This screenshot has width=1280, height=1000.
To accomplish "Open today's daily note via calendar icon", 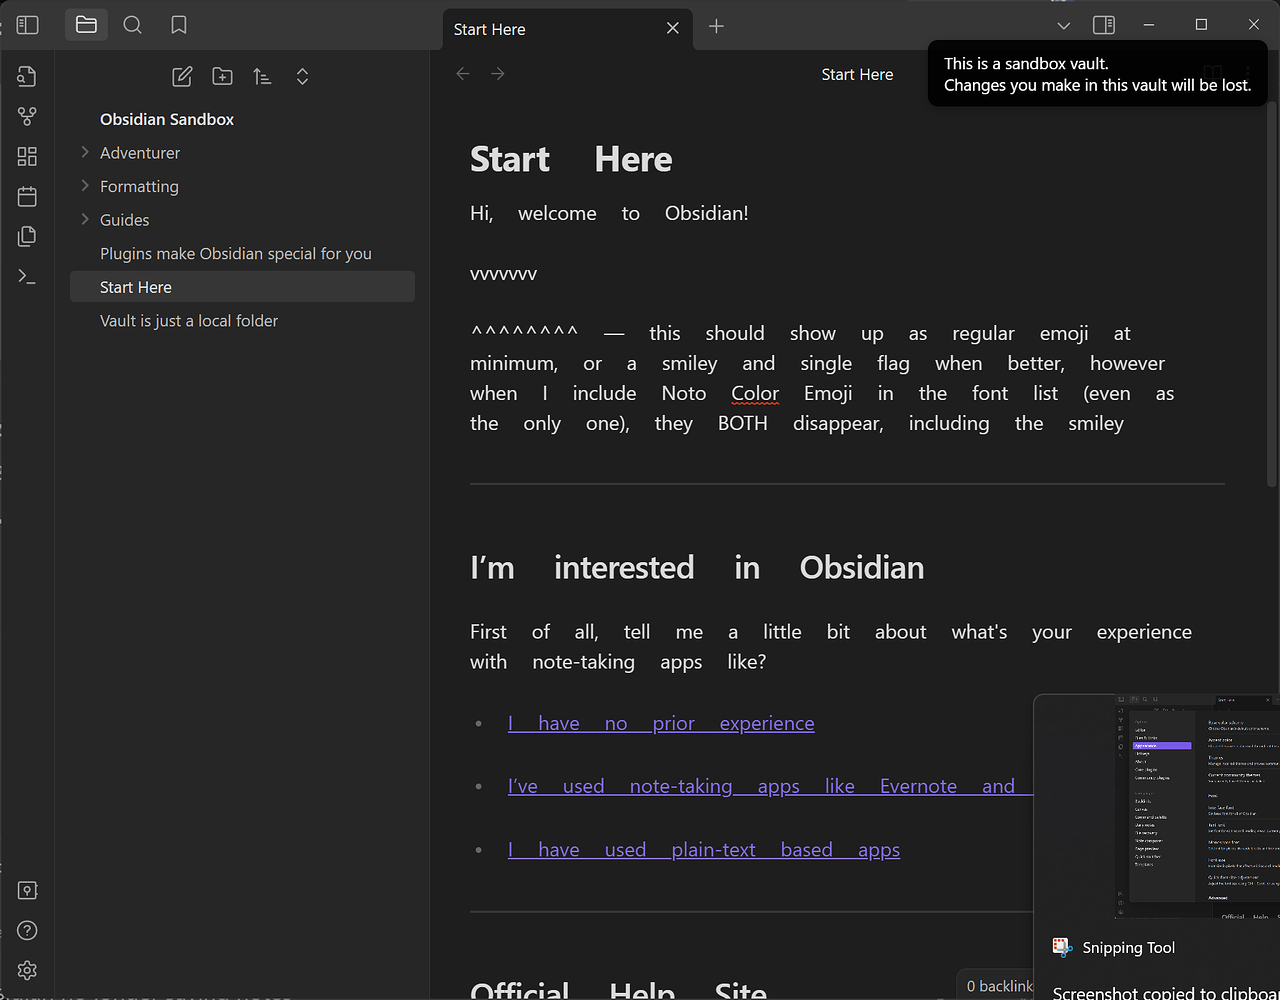I will (x=26, y=196).
